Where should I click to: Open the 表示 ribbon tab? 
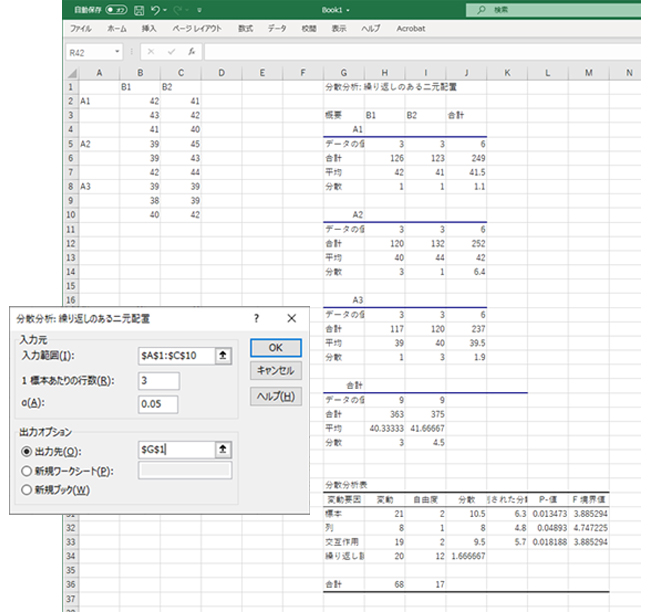[339, 28]
